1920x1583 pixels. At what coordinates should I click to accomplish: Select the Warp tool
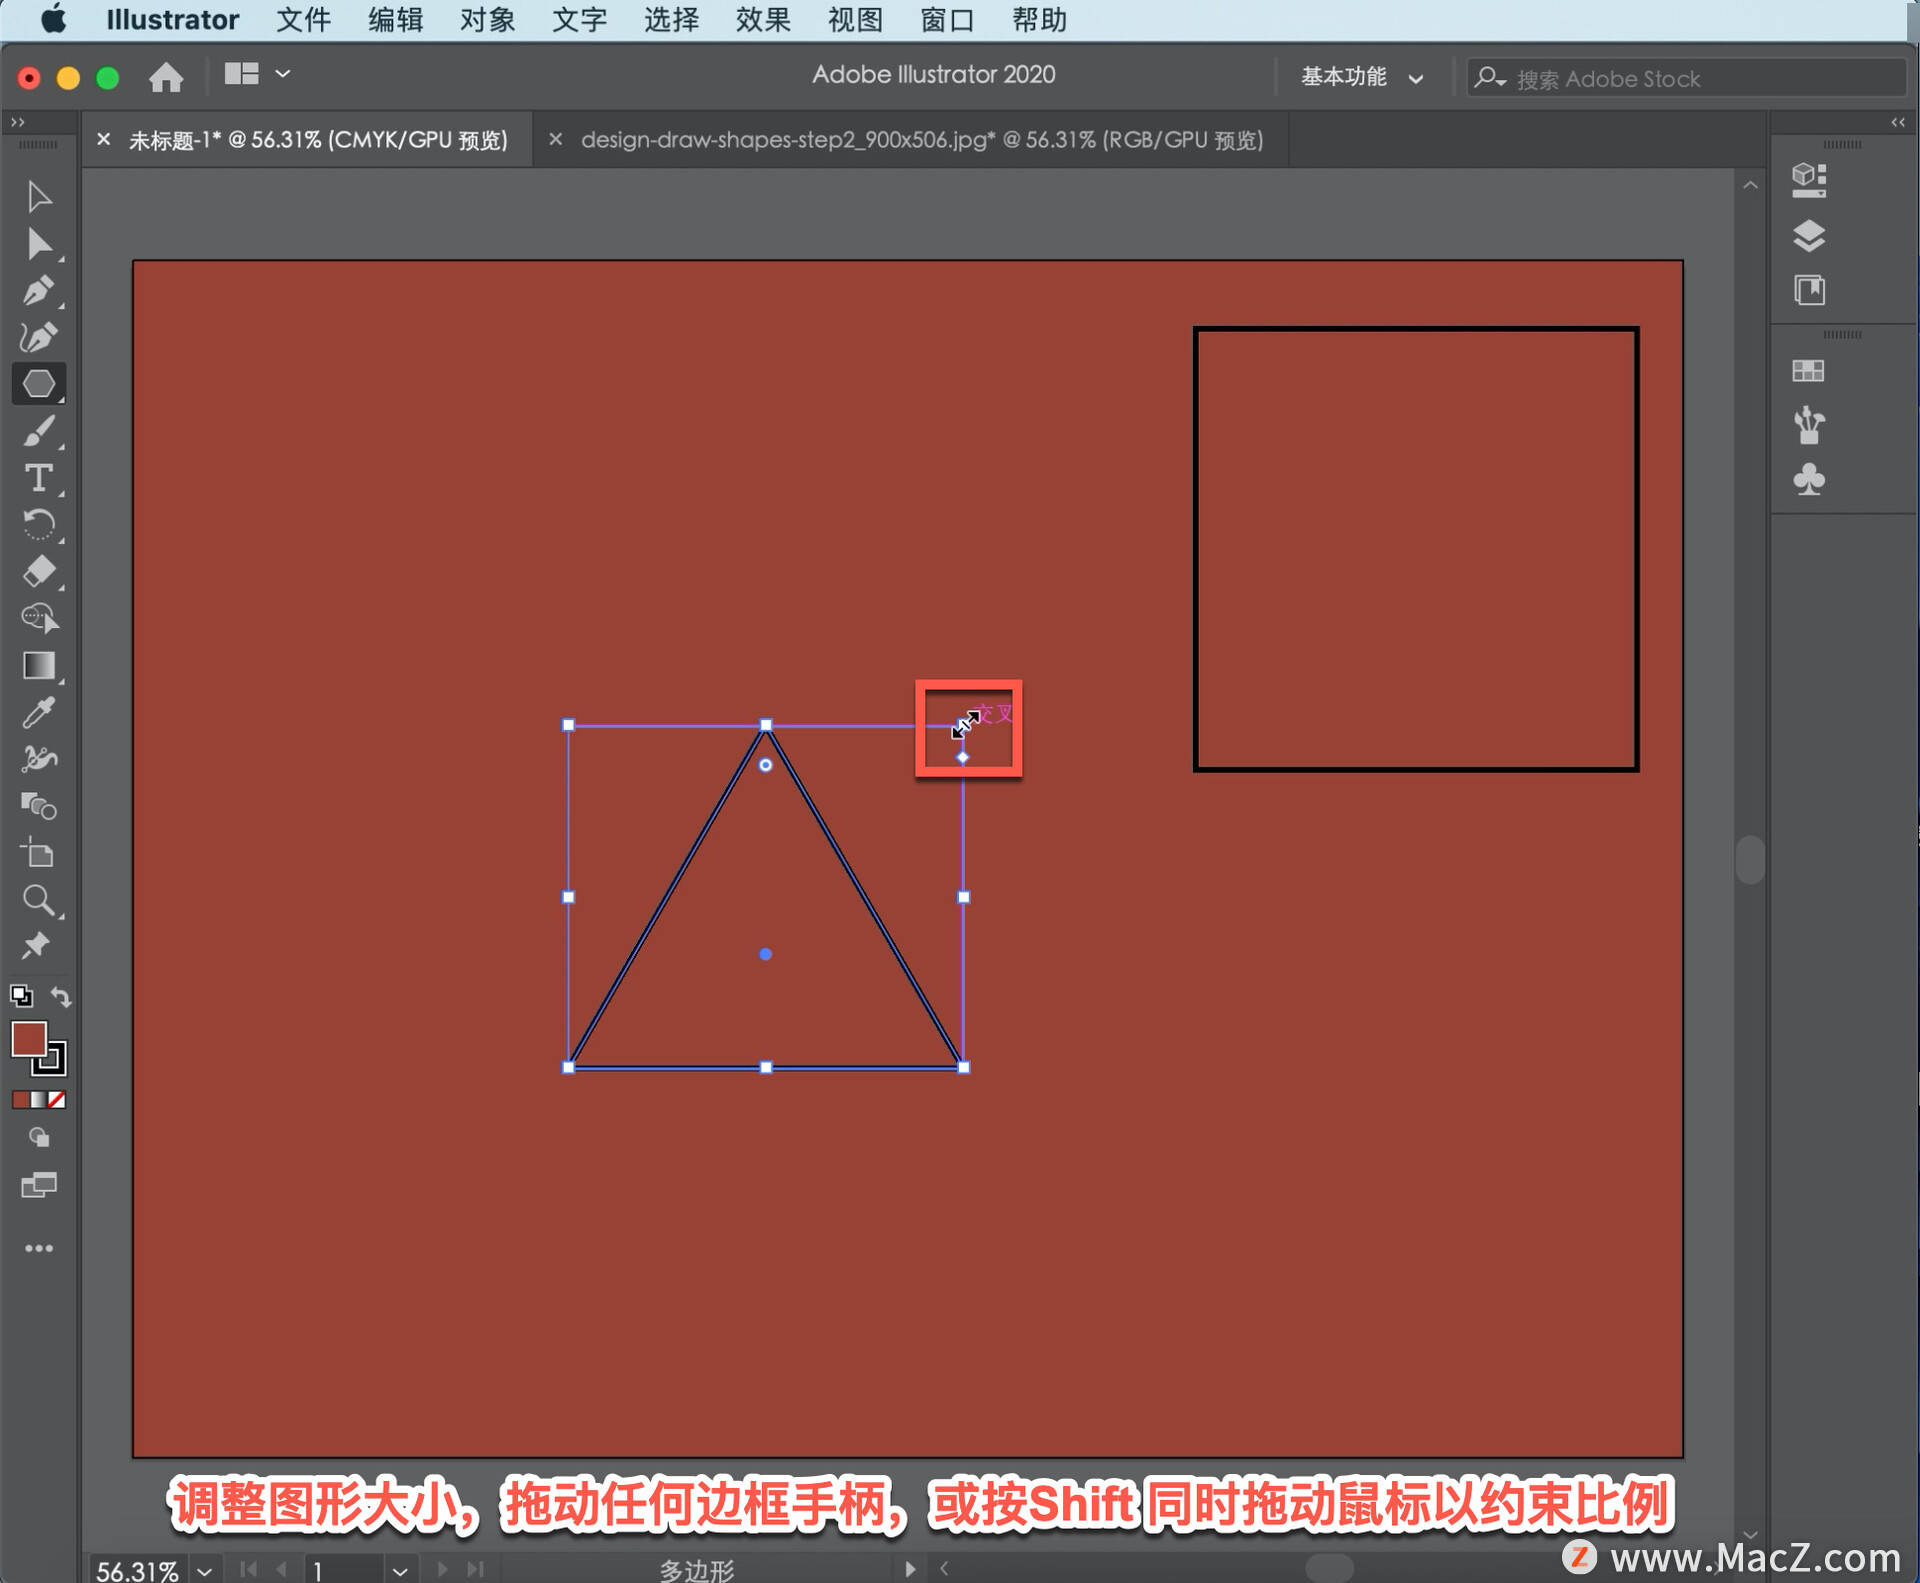(x=39, y=760)
